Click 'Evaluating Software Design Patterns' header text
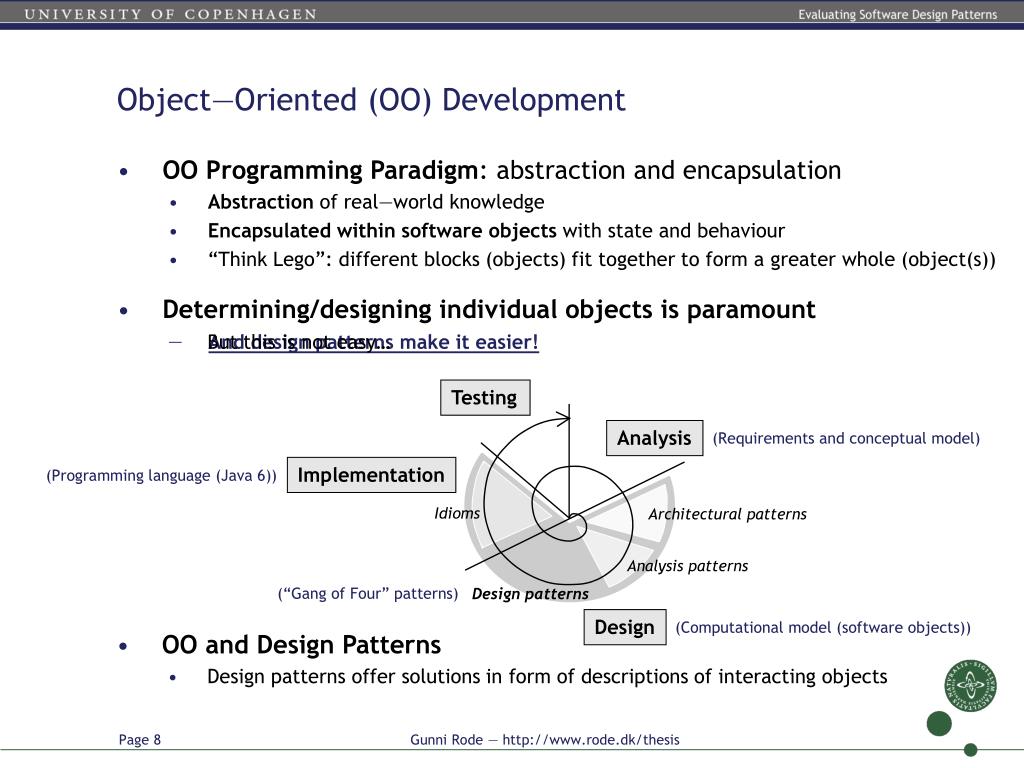 tap(897, 14)
